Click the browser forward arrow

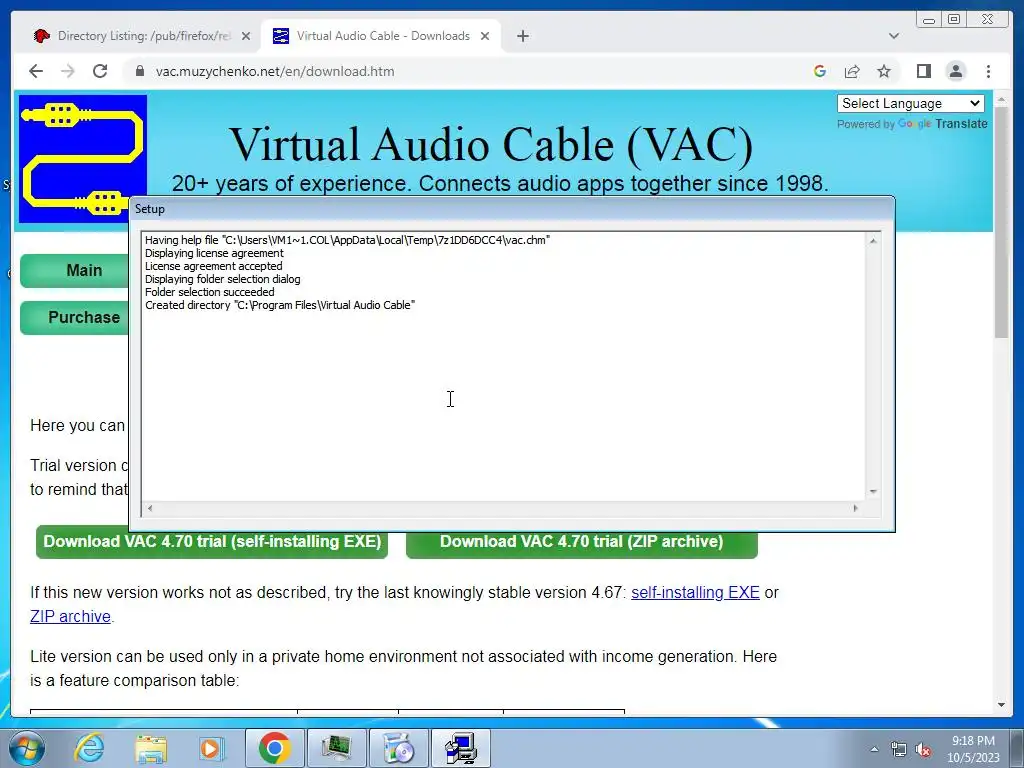(68, 71)
